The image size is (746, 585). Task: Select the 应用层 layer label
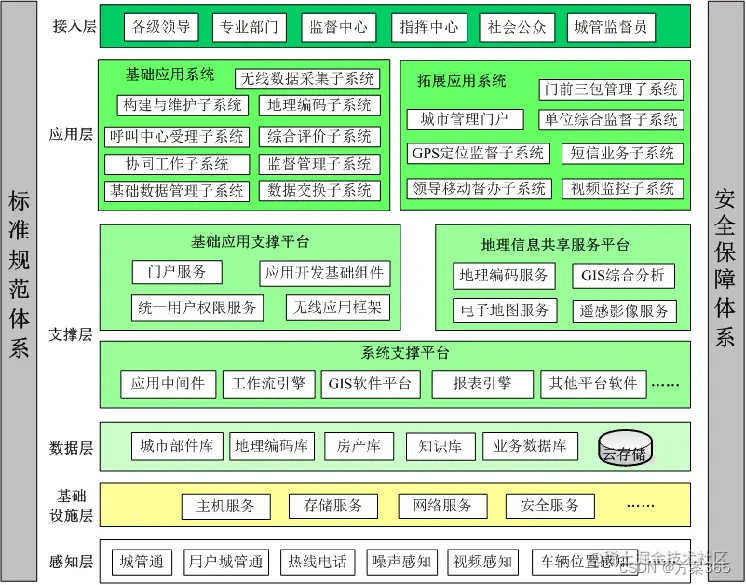point(70,135)
